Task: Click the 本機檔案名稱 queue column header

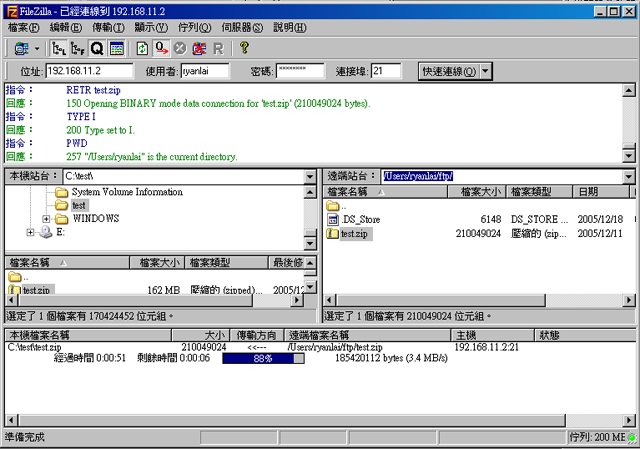Action: (x=88, y=336)
